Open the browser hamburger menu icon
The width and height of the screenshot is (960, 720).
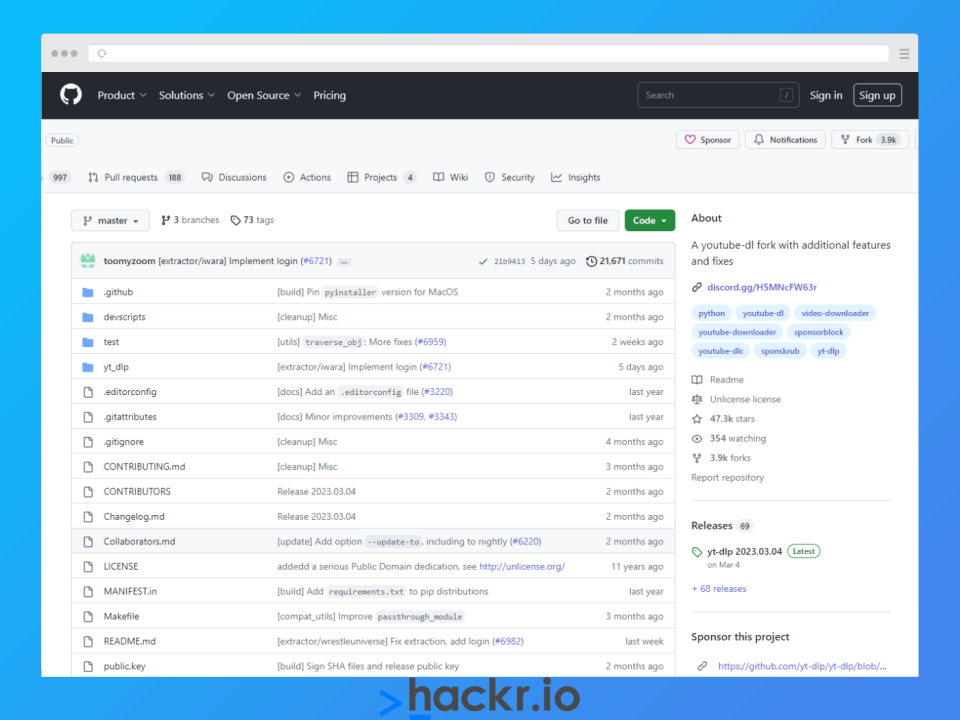[904, 54]
